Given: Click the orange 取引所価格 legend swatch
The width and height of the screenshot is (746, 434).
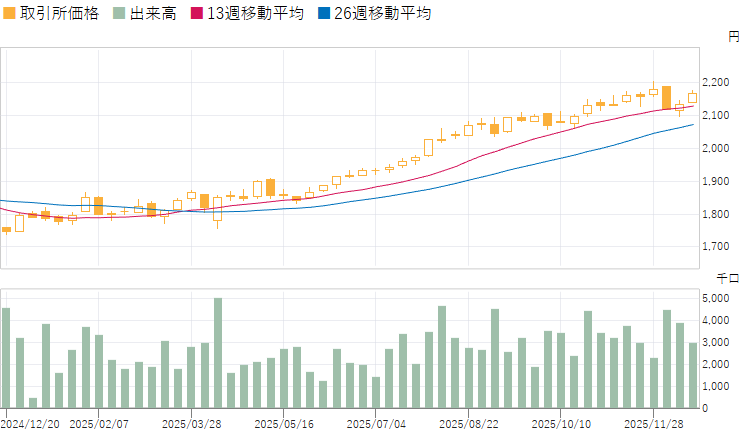Looking at the screenshot, I should [10, 14].
